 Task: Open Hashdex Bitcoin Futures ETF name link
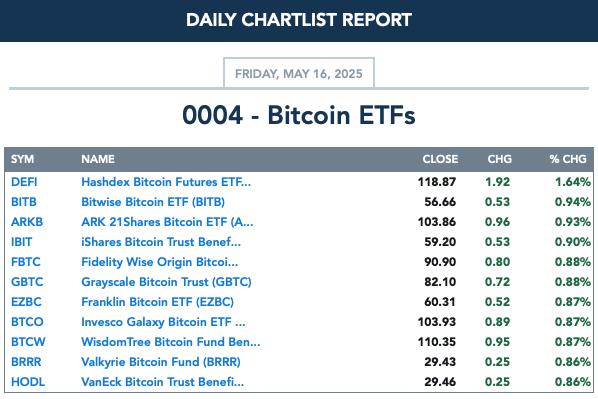point(166,182)
